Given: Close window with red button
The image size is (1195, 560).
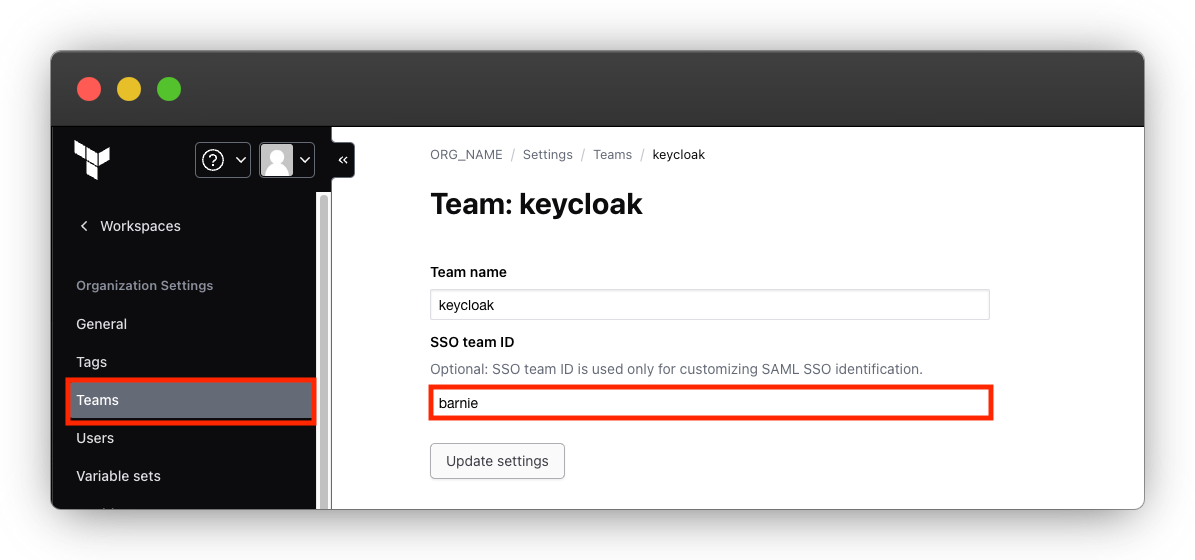Looking at the screenshot, I should [89, 89].
